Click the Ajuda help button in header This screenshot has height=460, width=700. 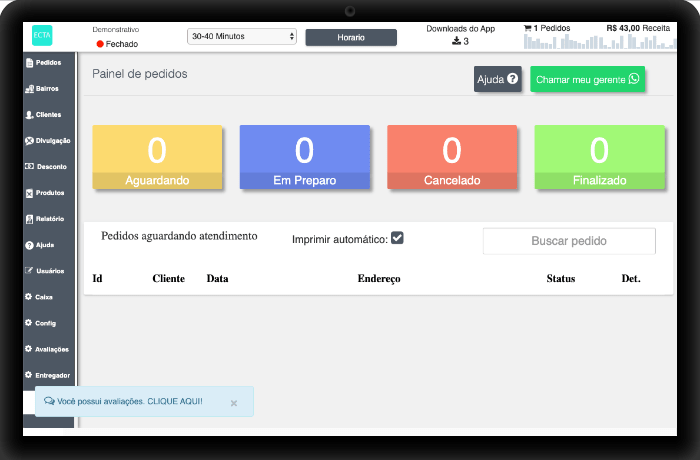tap(497, 79)
